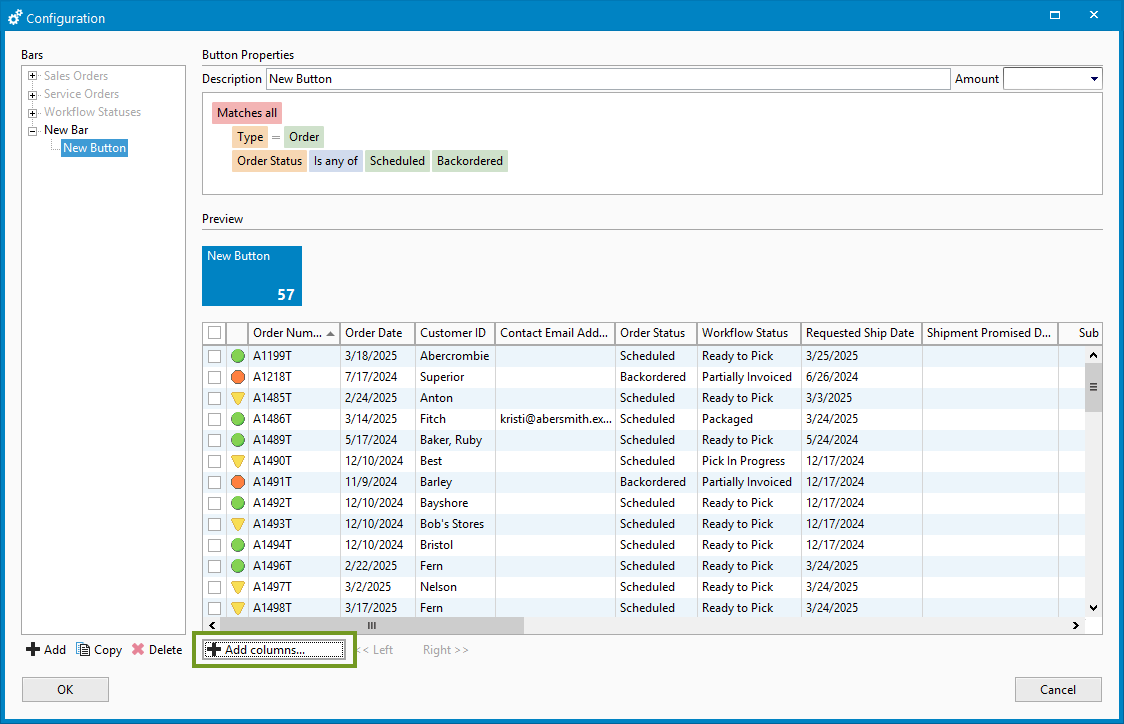Viewport: 1124px width, 724px height.
Task: Tick the checkbox for order A1494T
Action: coord(214,545)
